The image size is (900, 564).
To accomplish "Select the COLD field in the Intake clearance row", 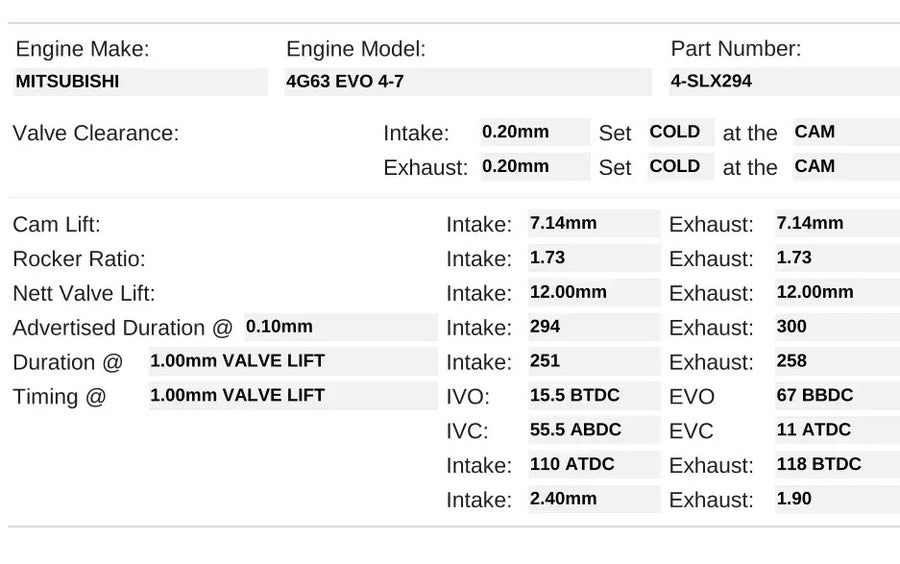I will 680,132.
